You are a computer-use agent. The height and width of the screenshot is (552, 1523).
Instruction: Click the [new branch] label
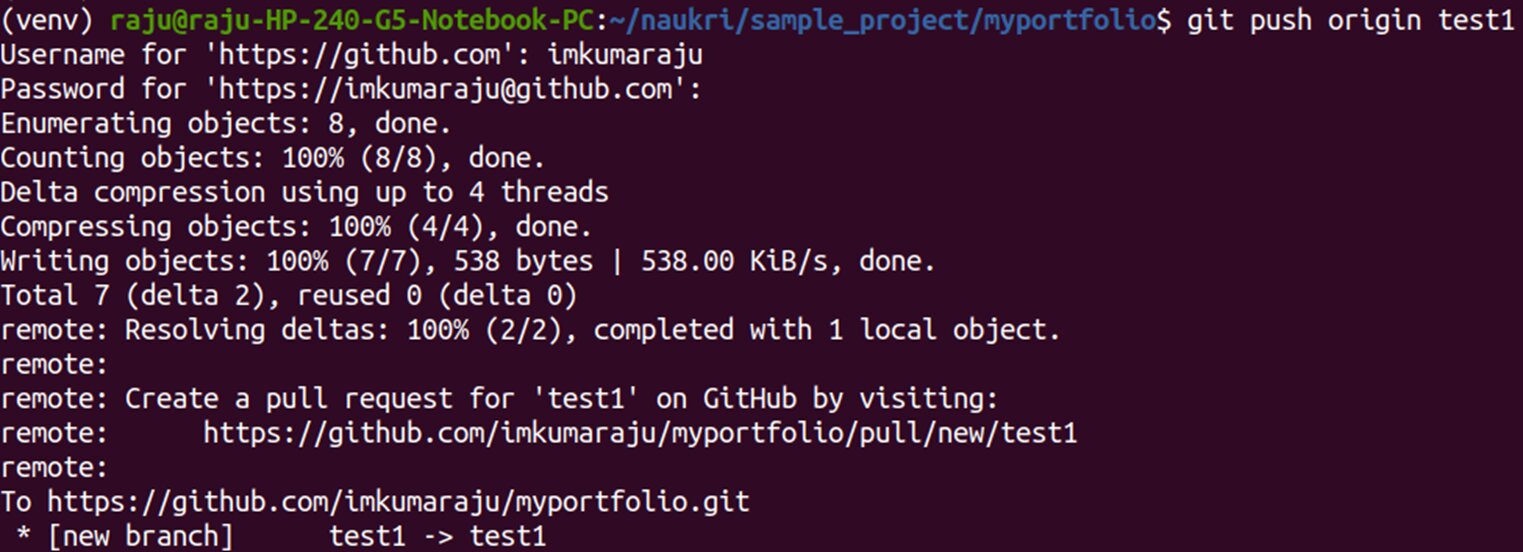(x=140, y=536)
